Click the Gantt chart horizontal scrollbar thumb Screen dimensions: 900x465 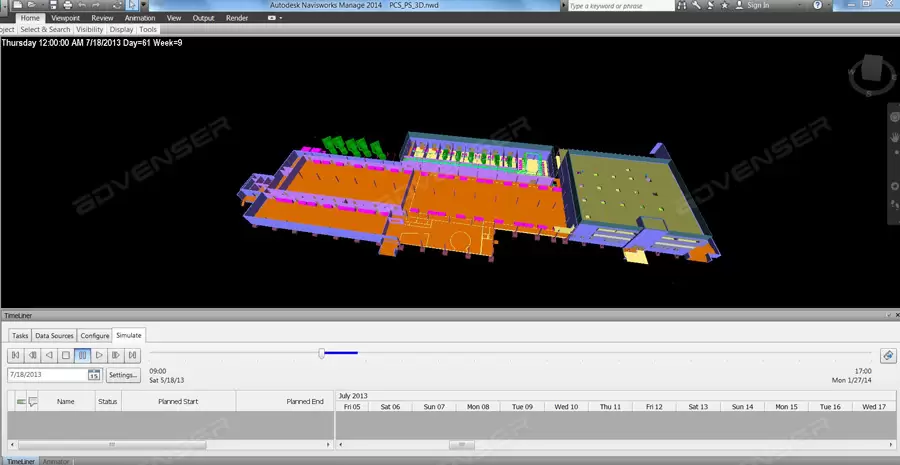pyautogui.click(x=461, y=445)
